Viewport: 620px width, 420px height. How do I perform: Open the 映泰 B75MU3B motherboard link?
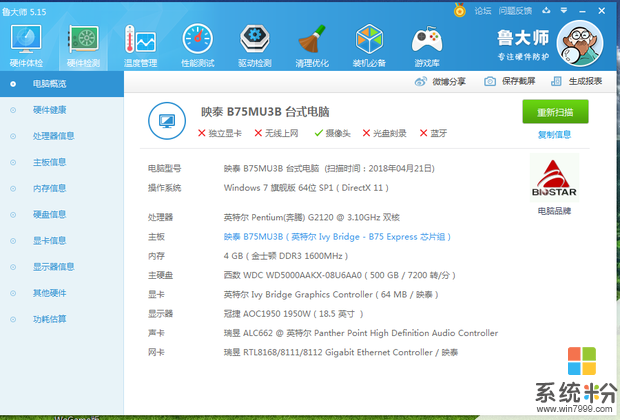[337, 237]
